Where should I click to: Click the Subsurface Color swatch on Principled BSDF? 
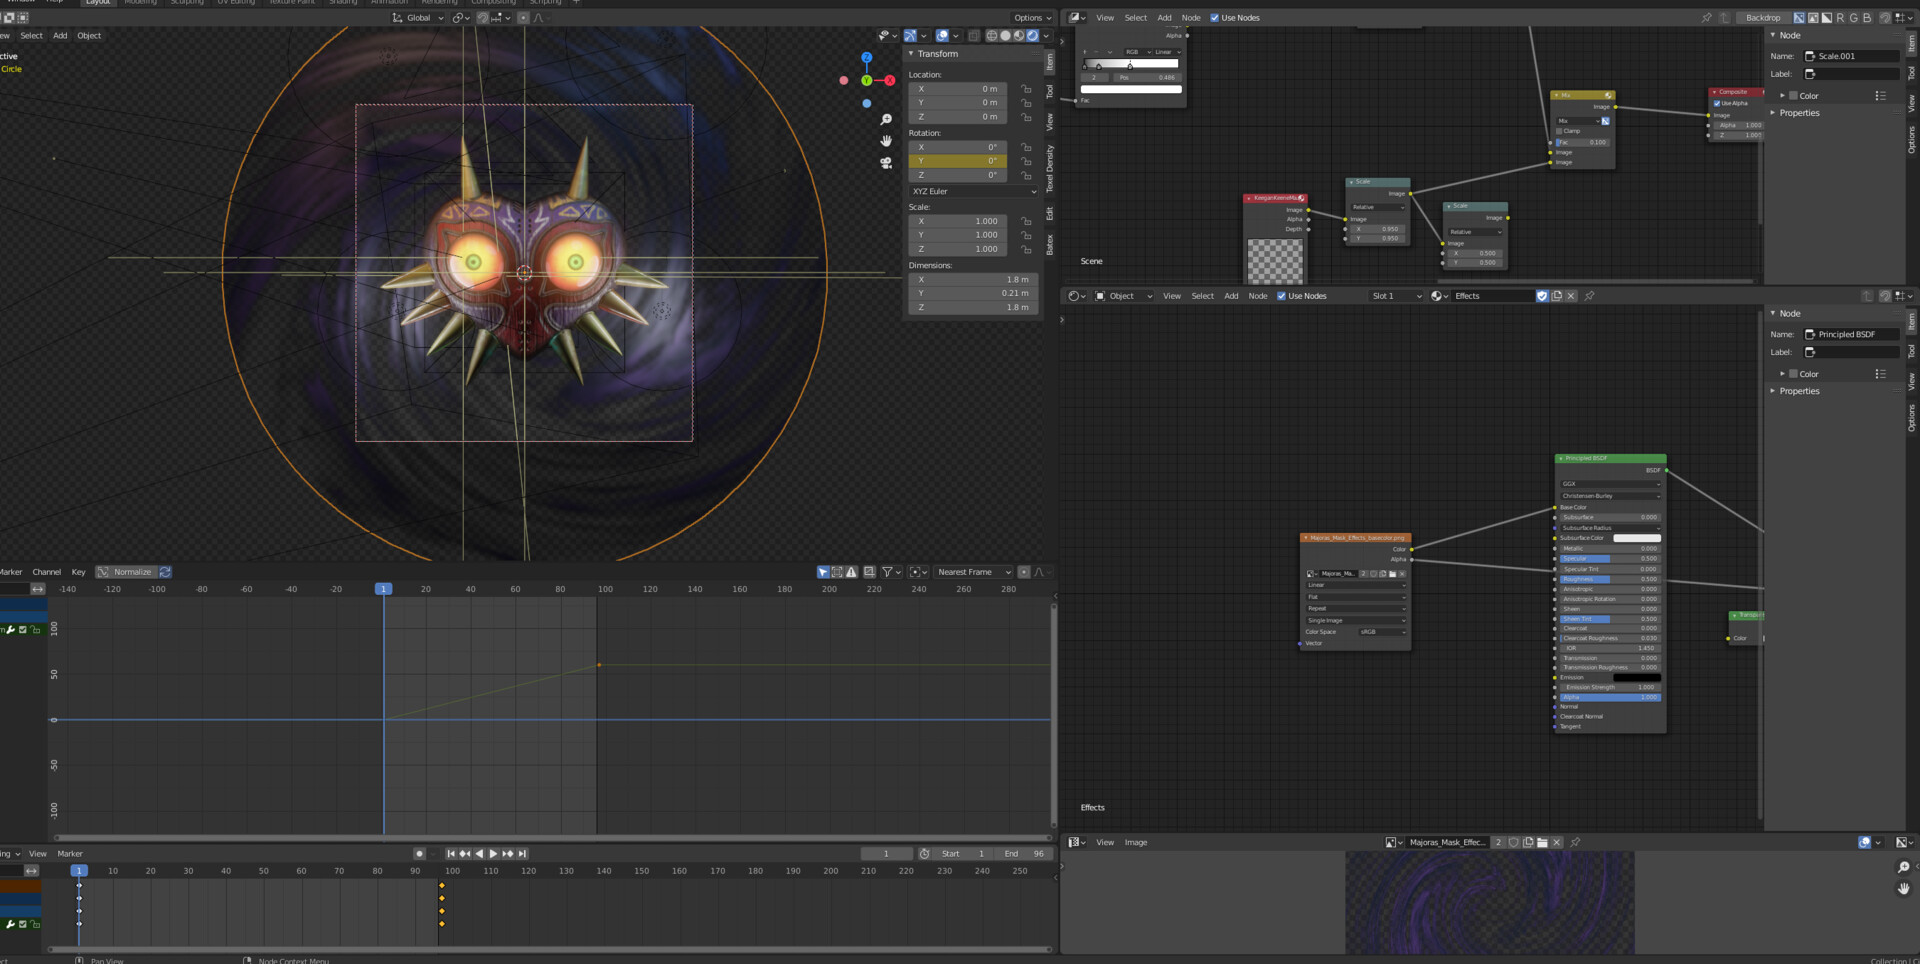coord(1637,538)
